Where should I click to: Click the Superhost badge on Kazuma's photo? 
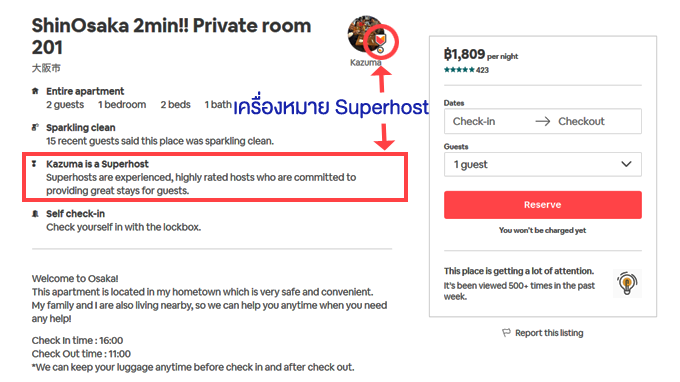point(380,43)
